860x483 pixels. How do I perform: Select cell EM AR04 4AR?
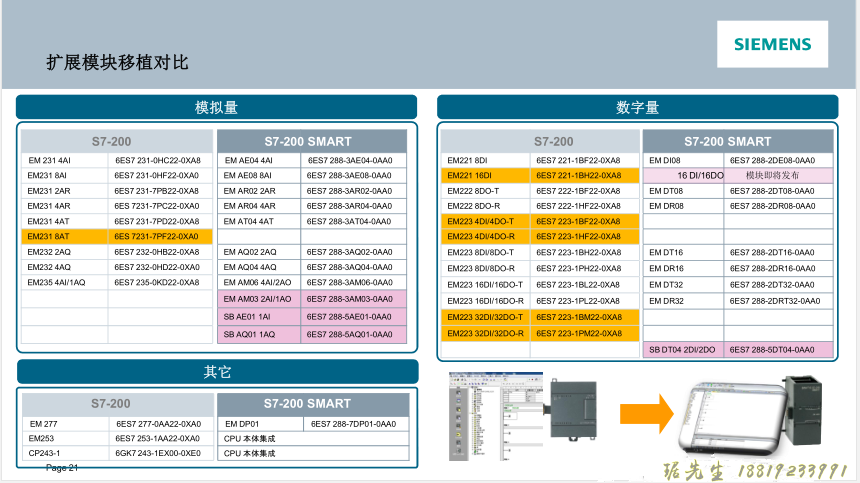[x=259, y=206]
